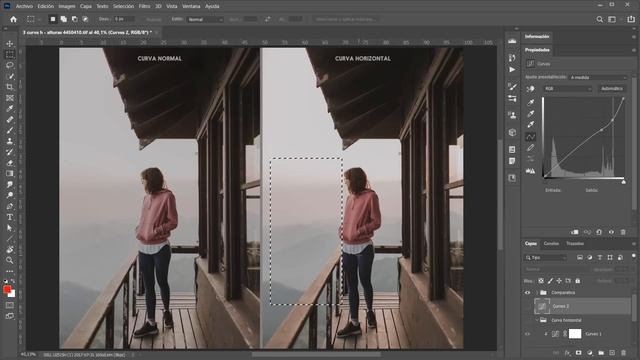Viewport: 640px width, 360px height.
Task: Open the RGB channel dropdown
Action: pos(568,89)
